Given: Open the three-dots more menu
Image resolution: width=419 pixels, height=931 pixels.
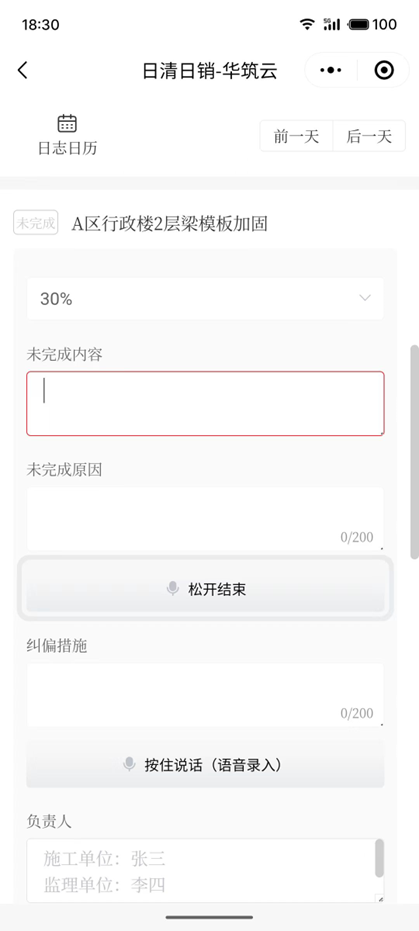Looking at the screenshot, I should click(x=331, y=70).
